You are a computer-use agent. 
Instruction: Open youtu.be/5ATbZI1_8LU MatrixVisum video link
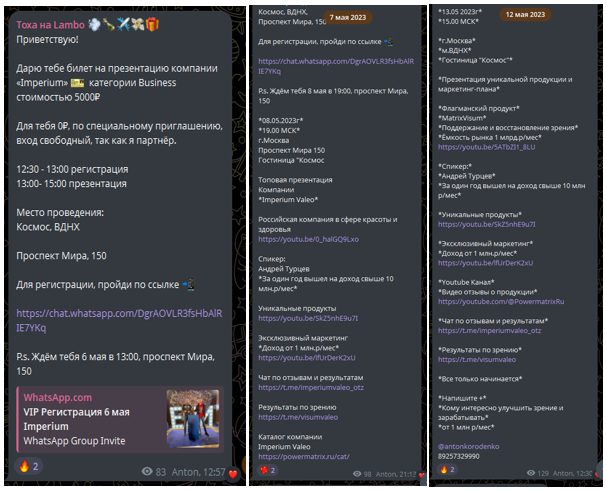487,147
